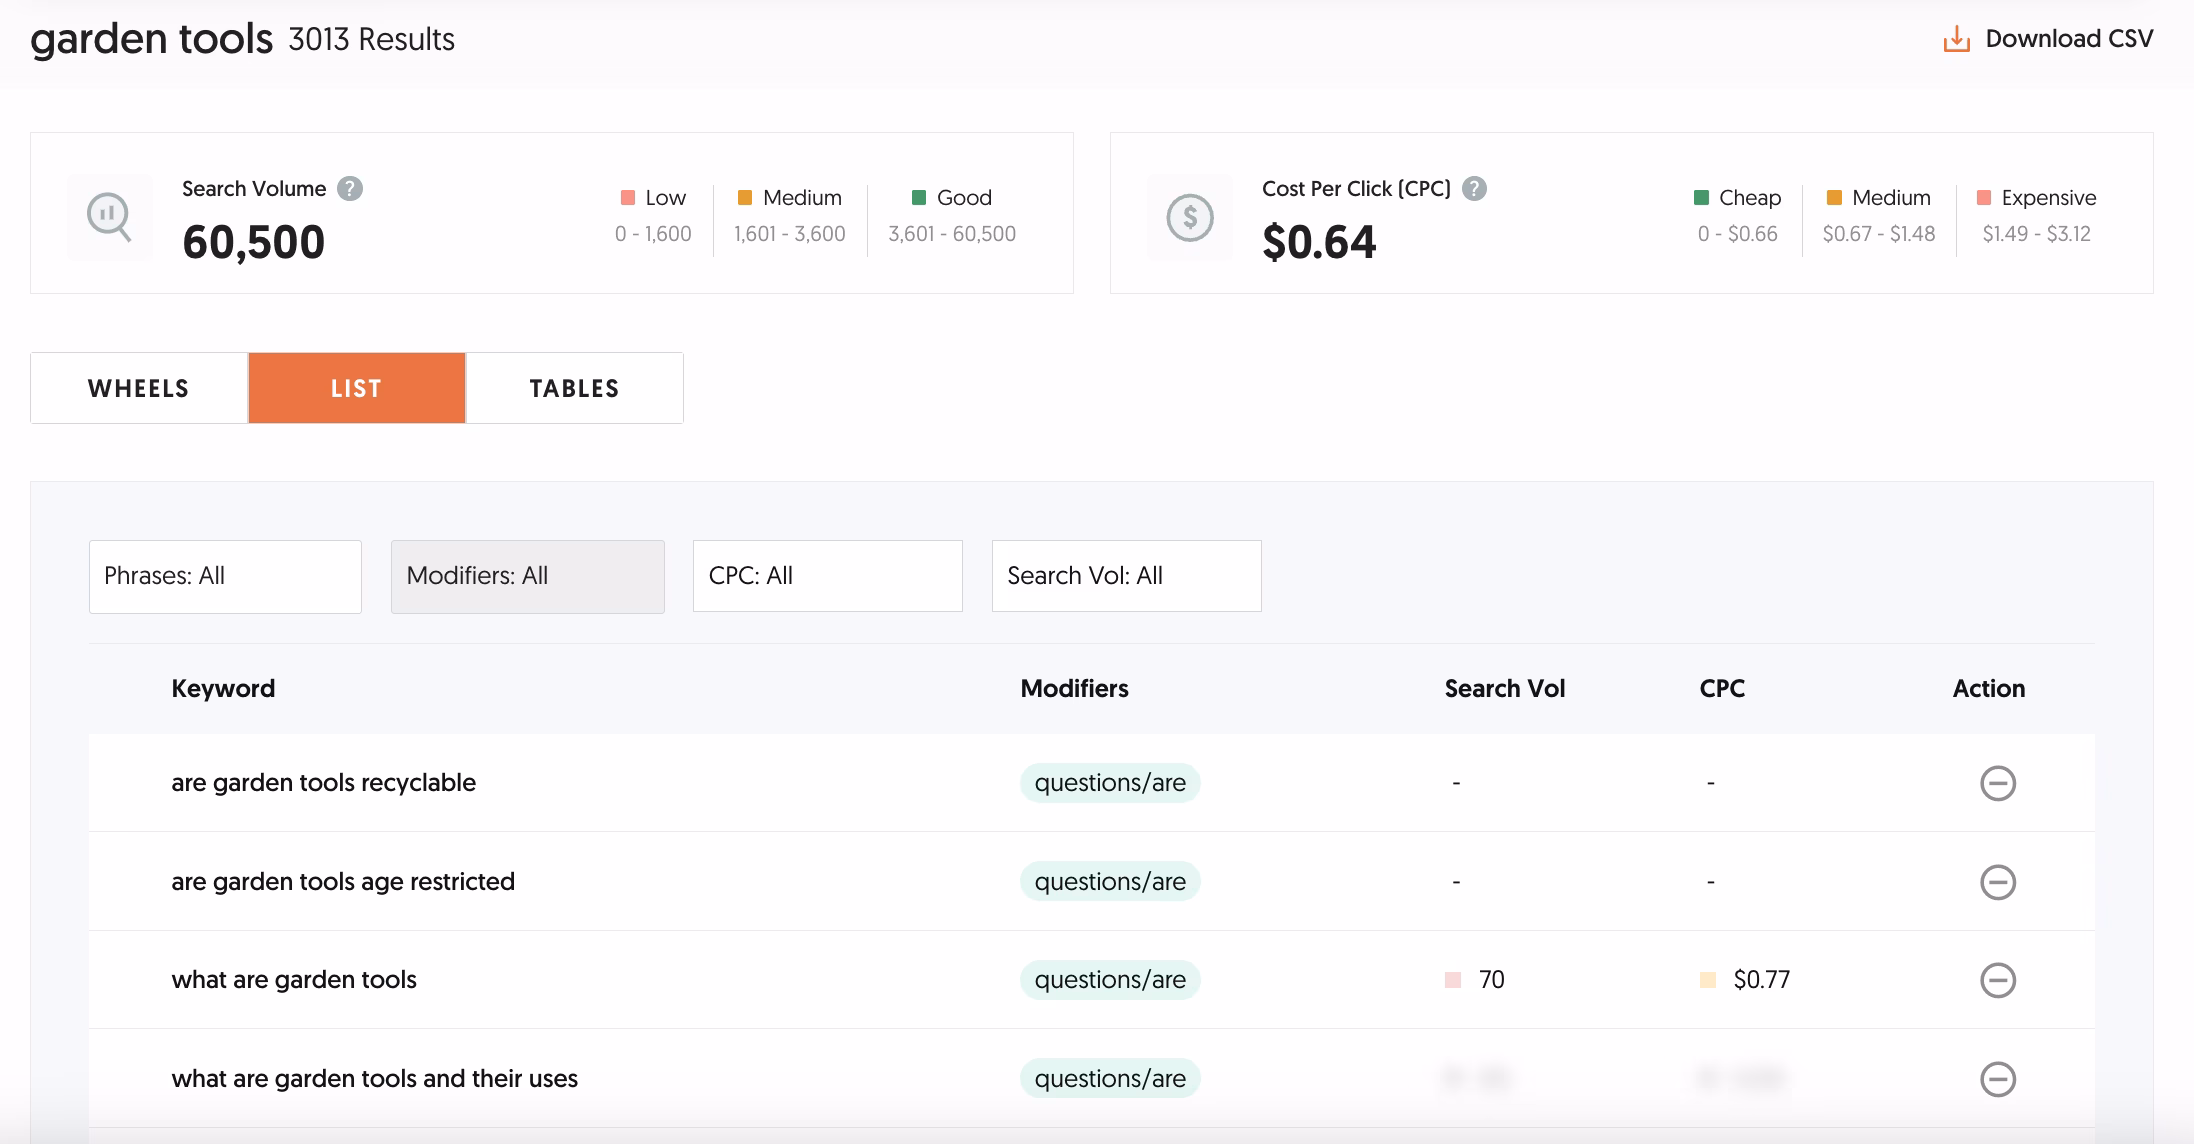Remove 'are garden tools age restricted' keyword

pyautogui.click(x=1997, y=882)
